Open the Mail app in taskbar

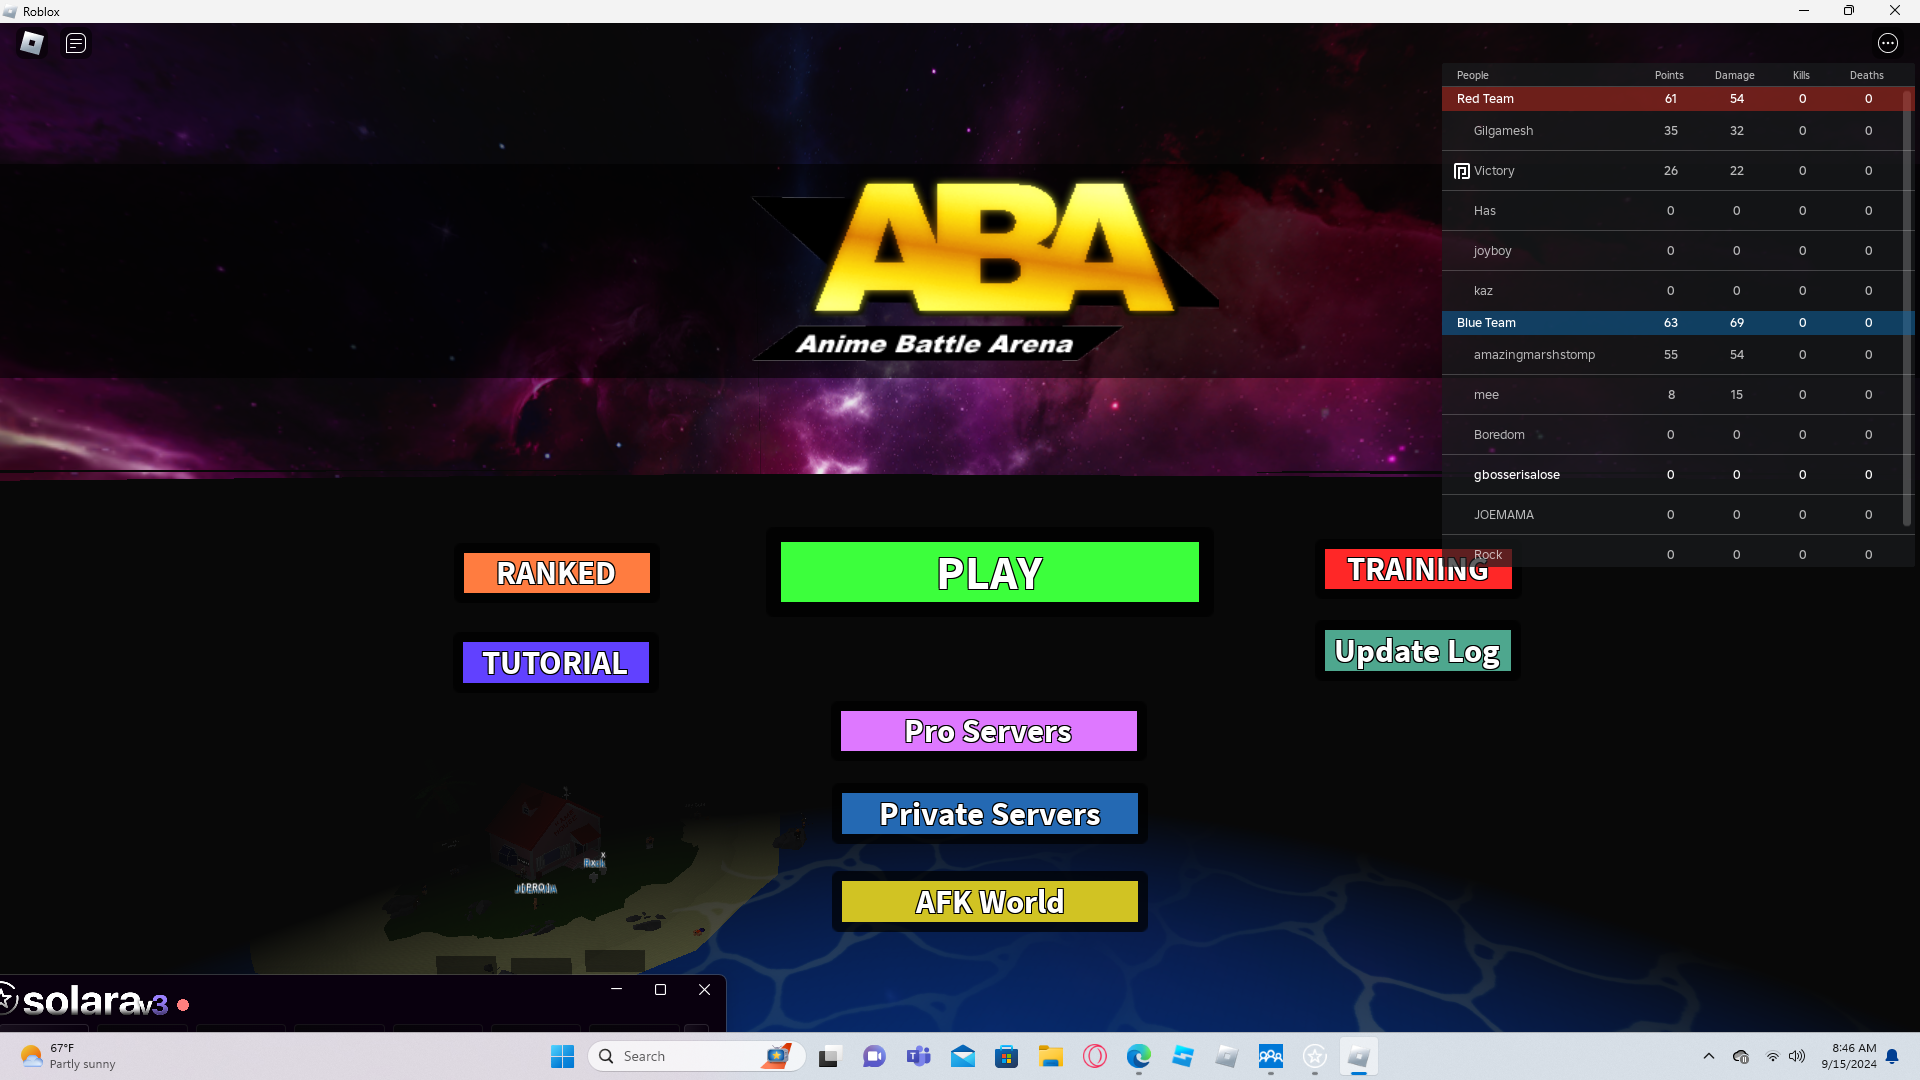[963, 1056]
